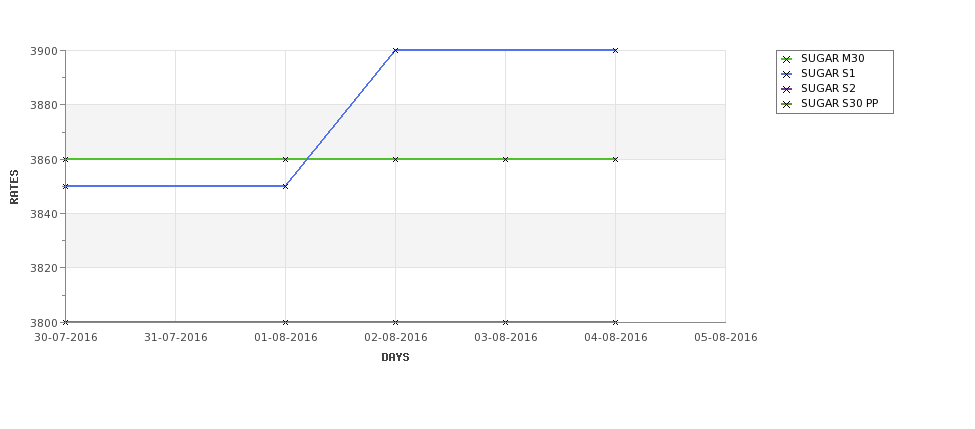Click the SUGAR S2 legend marker icon
Viewport: 975px width, 429px height.
tap(787, 89)
